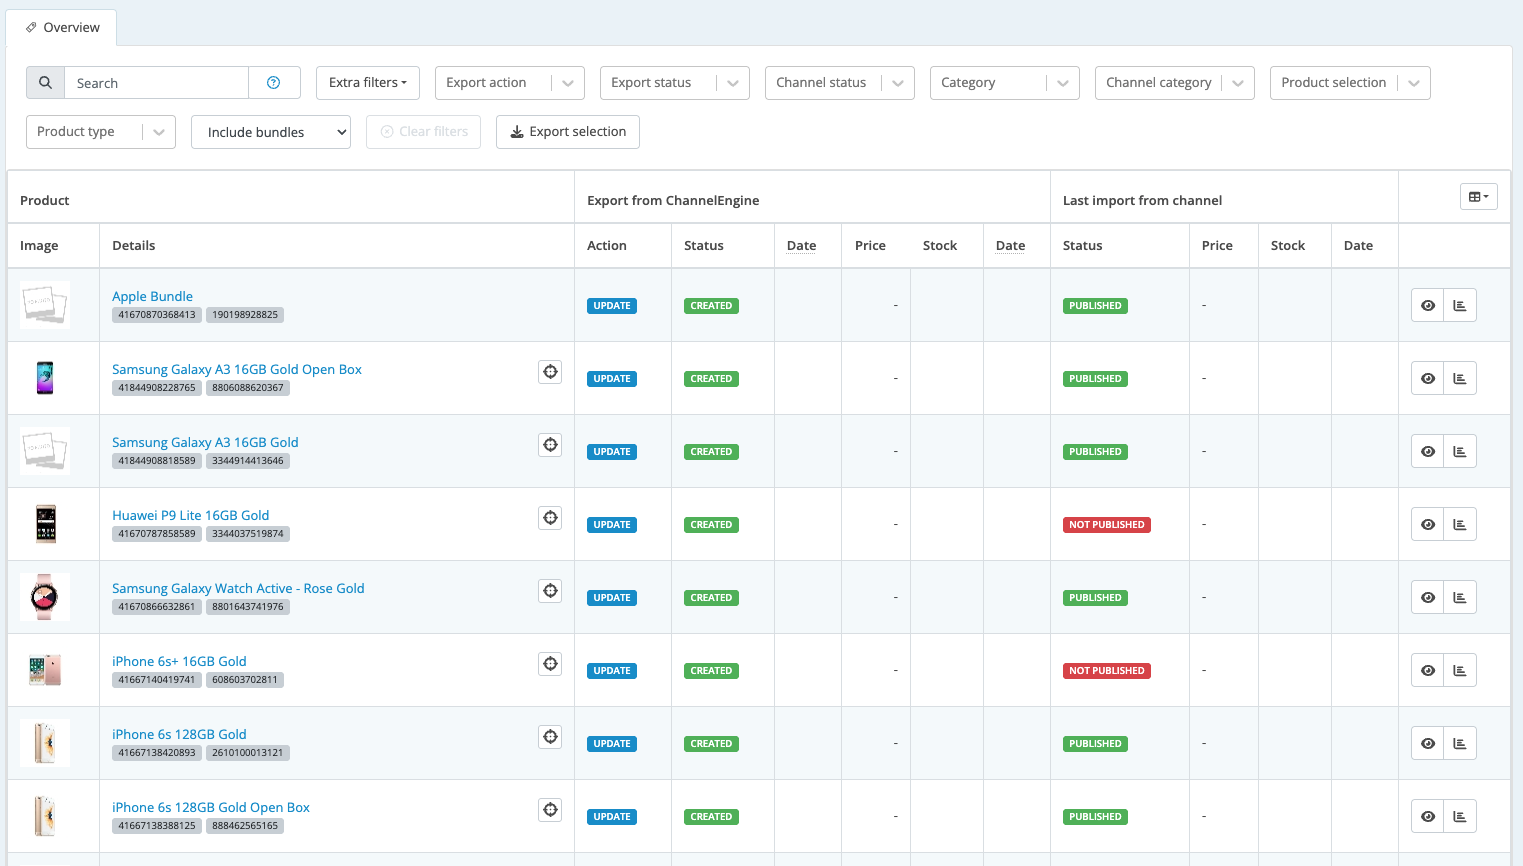Click the Export selection button

click(x=568, y=132)
